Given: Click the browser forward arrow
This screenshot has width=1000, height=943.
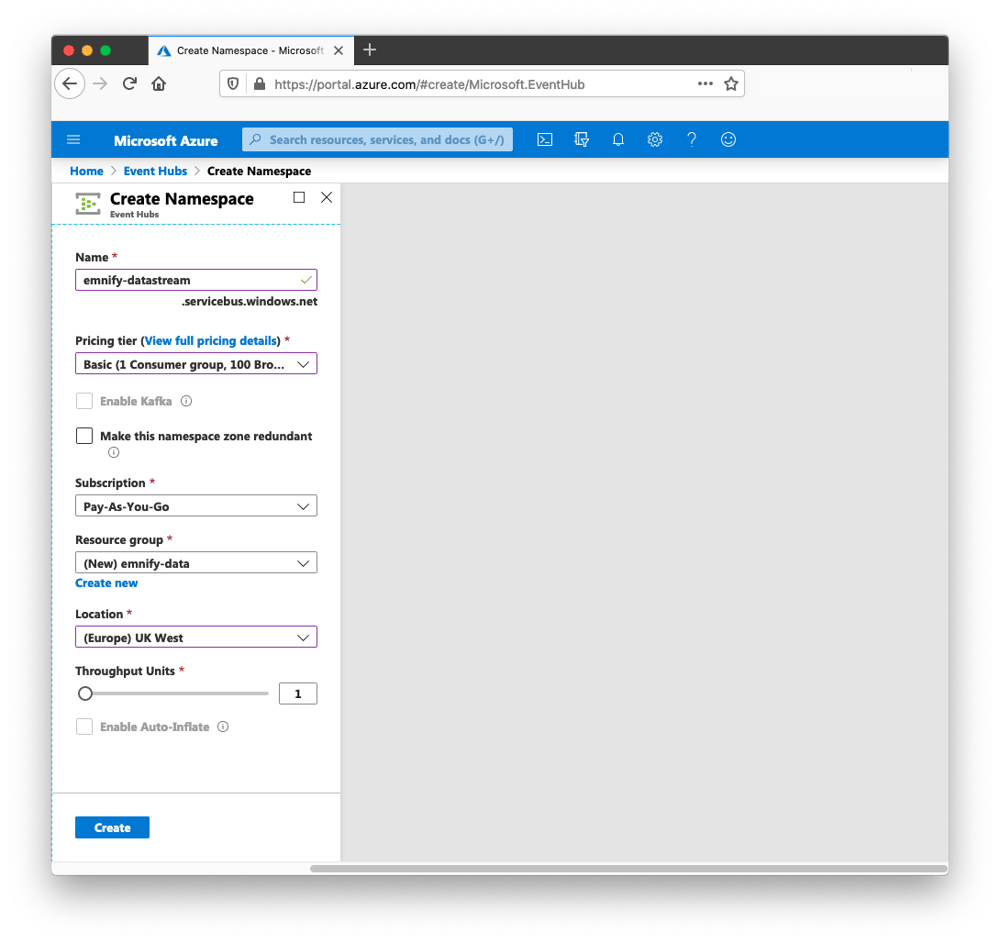Looking at the screenshot, I should (100, 84).
